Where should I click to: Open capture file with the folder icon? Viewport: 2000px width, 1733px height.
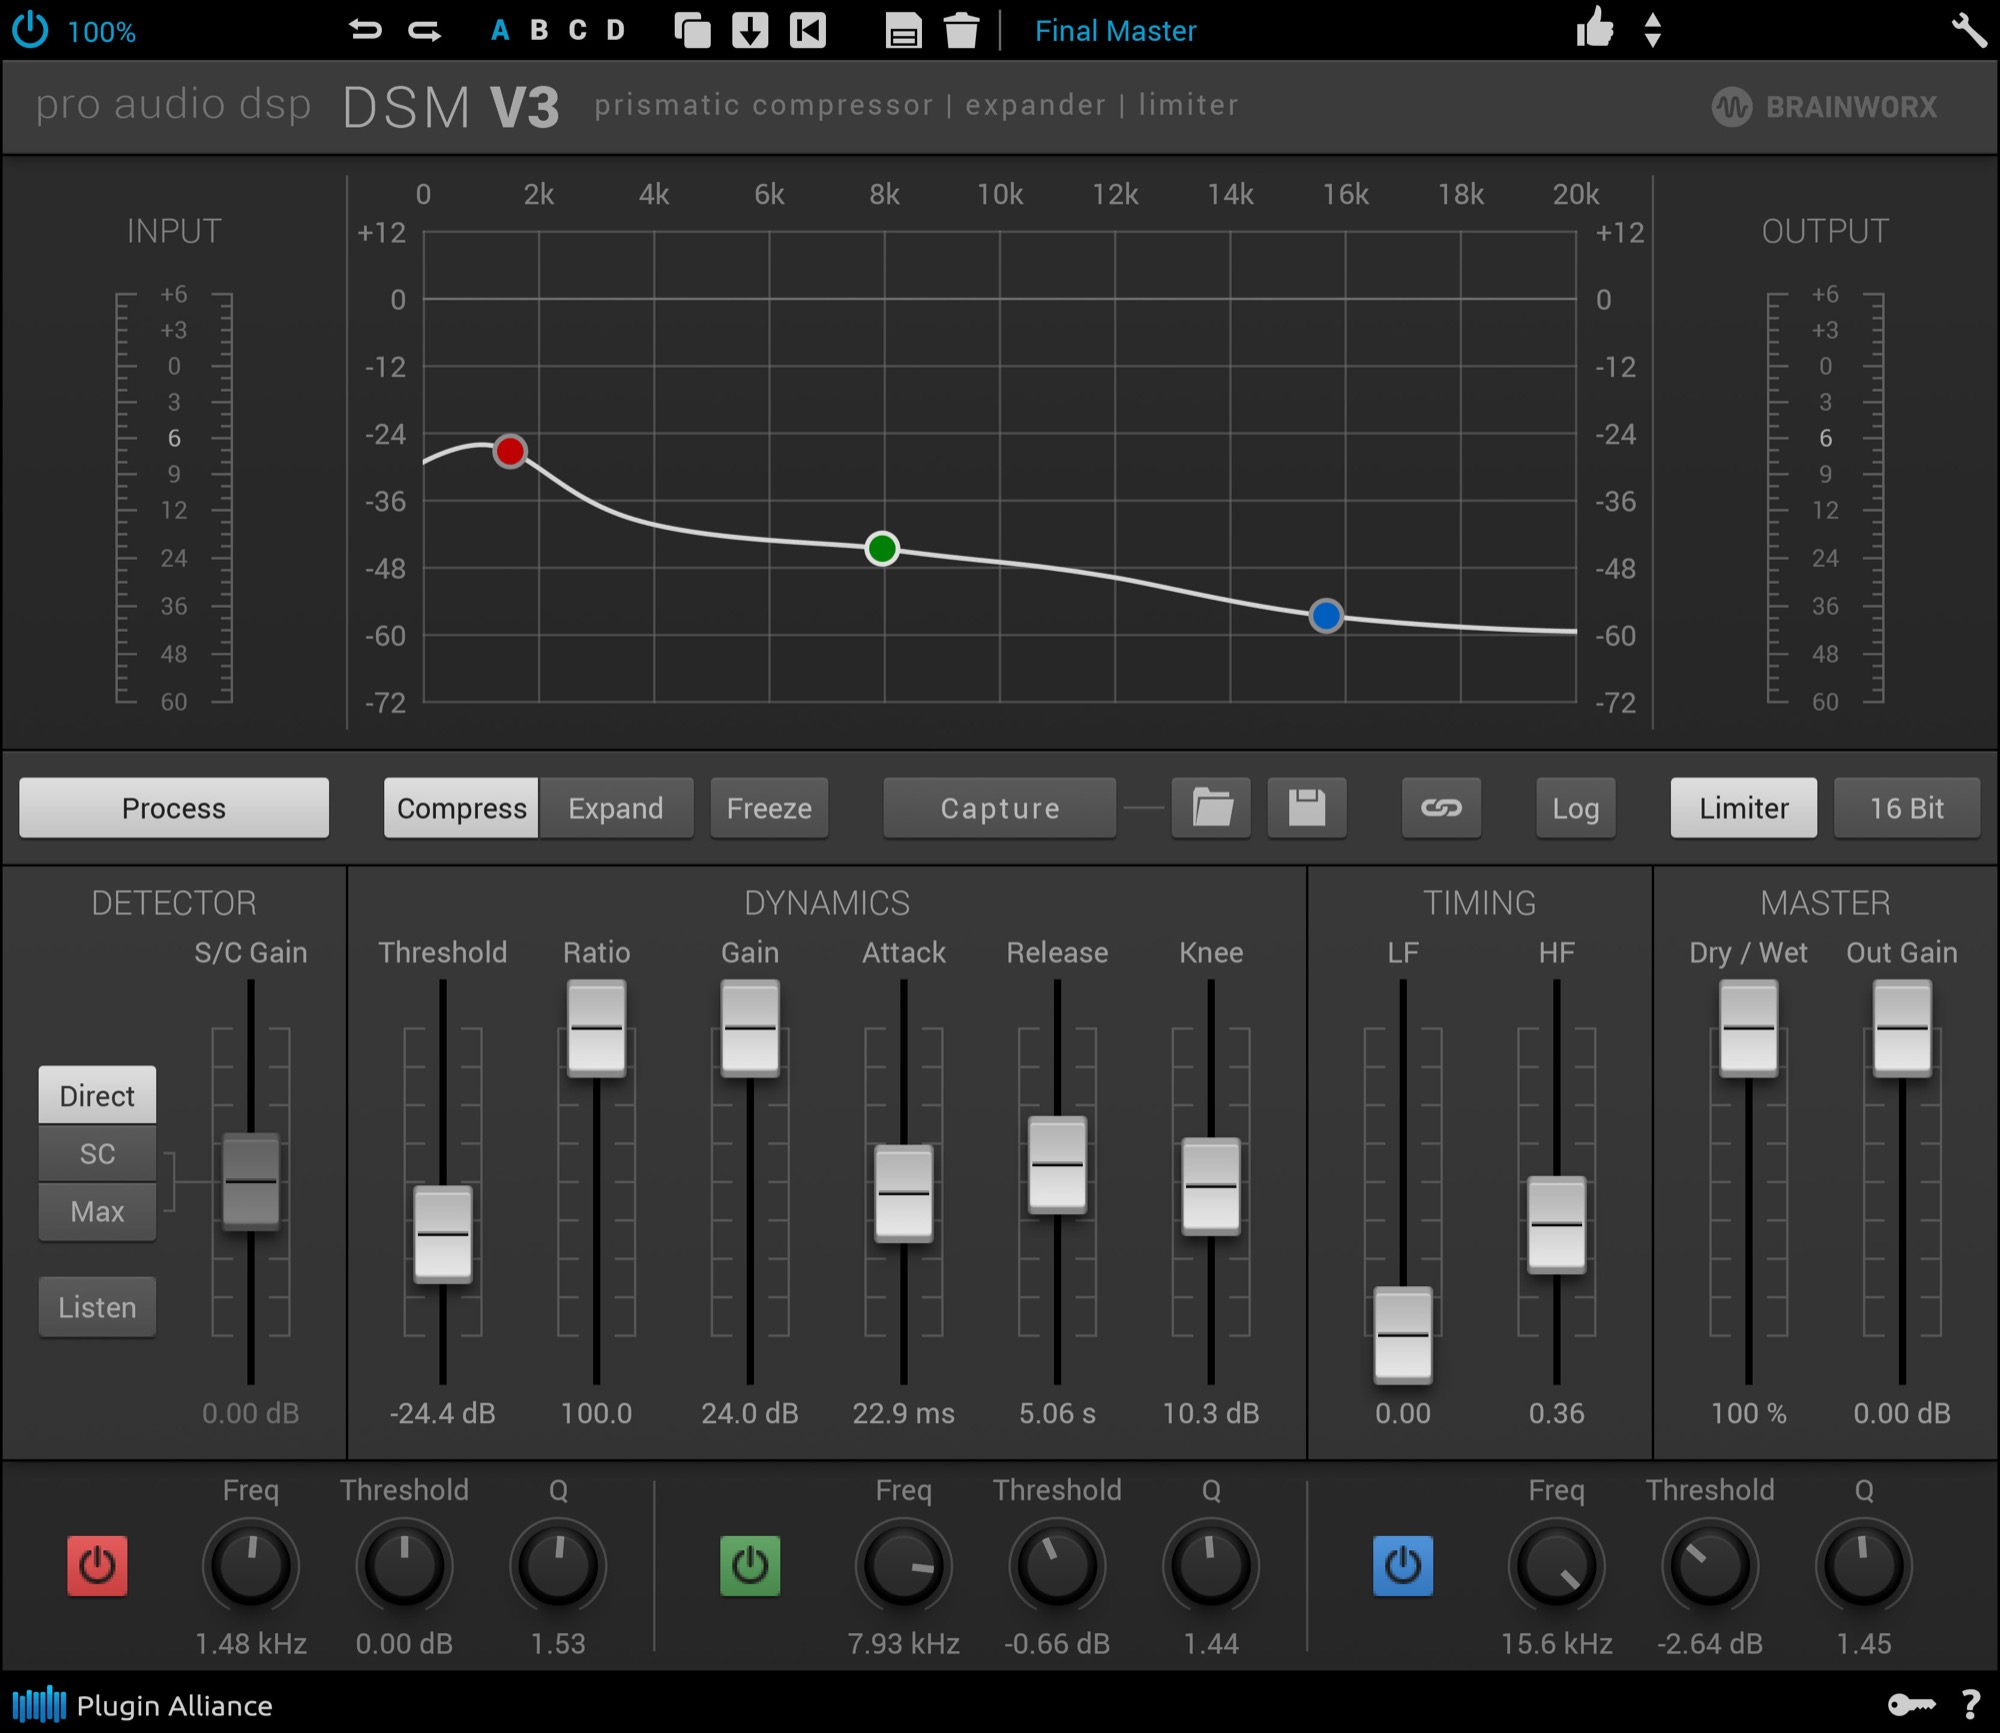coord(1211,807)
